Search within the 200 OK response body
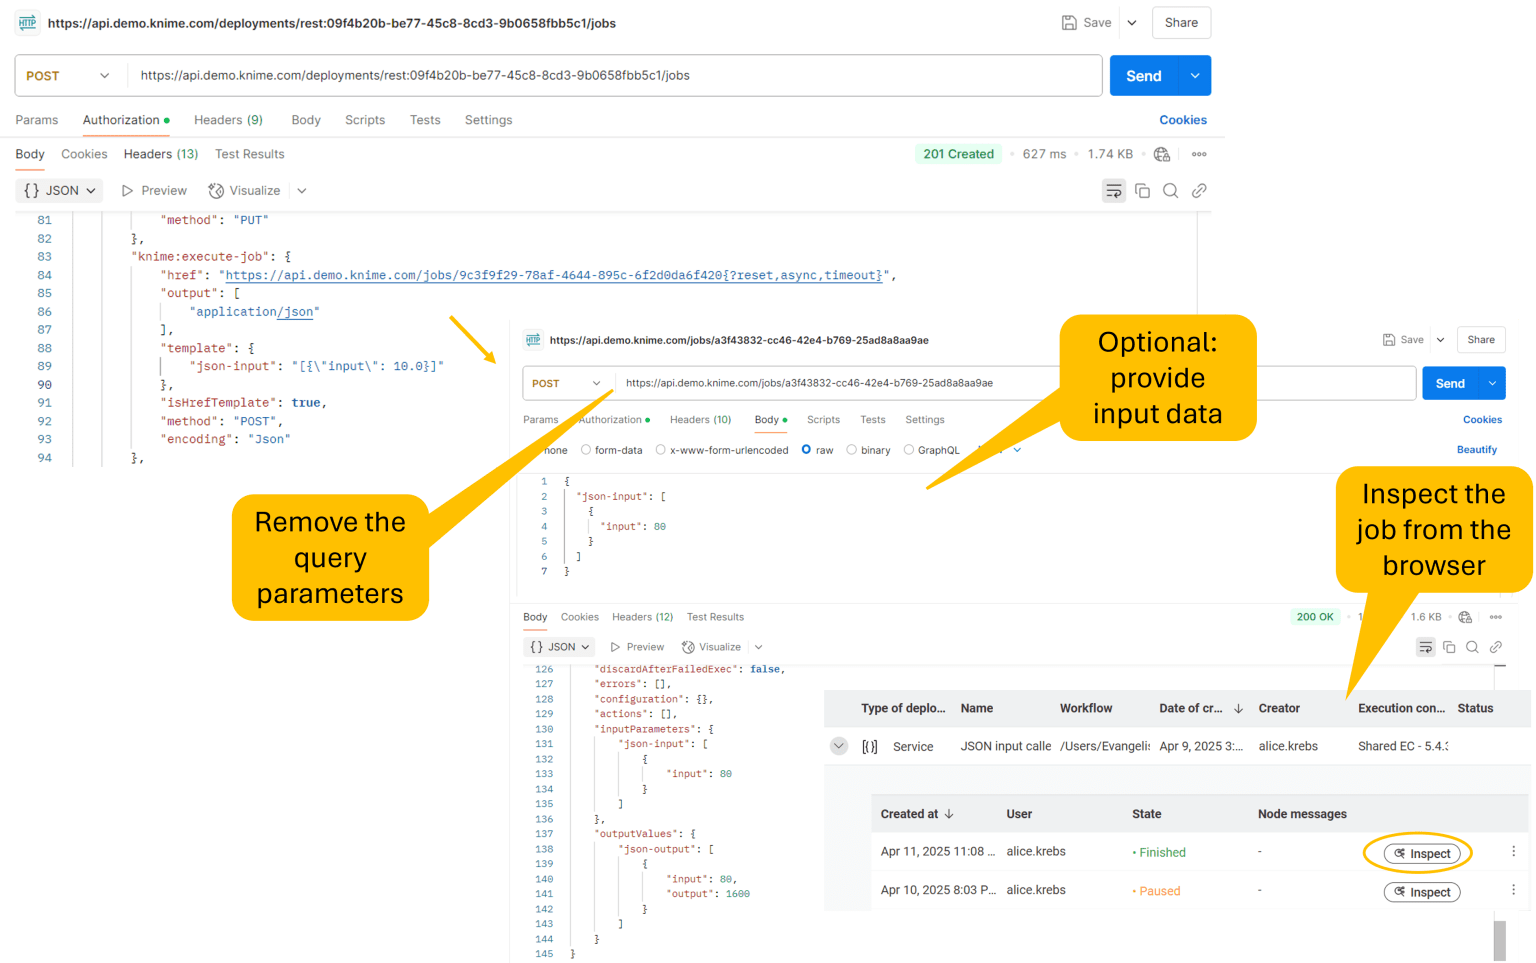Image resolution: width=1536 pixels, height=963 pixels. pos(1472,647)
